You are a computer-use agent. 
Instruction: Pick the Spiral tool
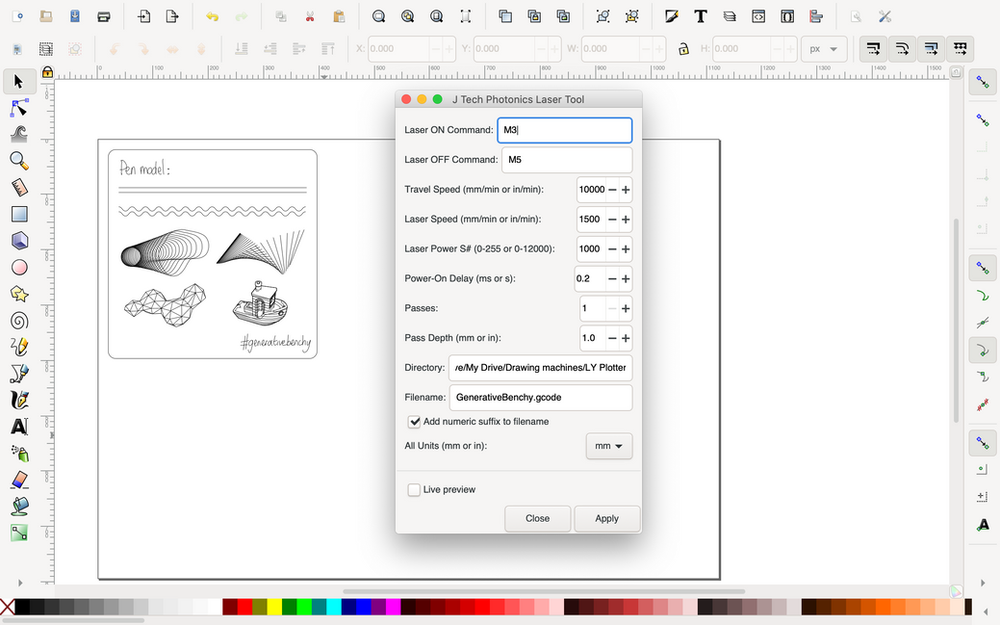tap(19, 320)
